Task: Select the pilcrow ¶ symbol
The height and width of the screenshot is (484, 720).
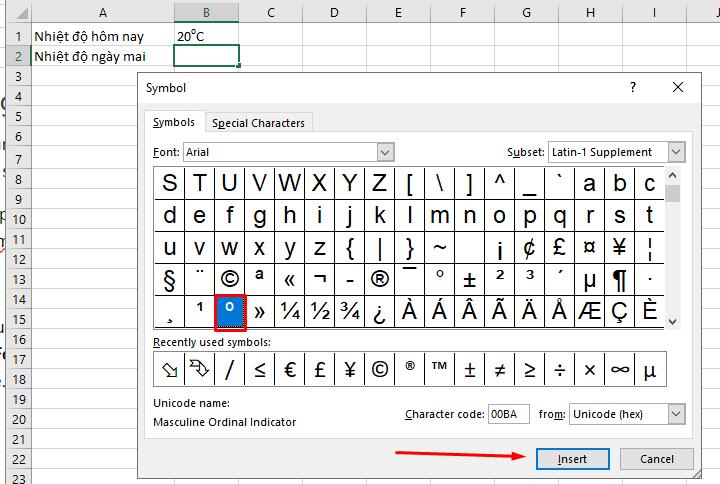Action: point(619,279)
